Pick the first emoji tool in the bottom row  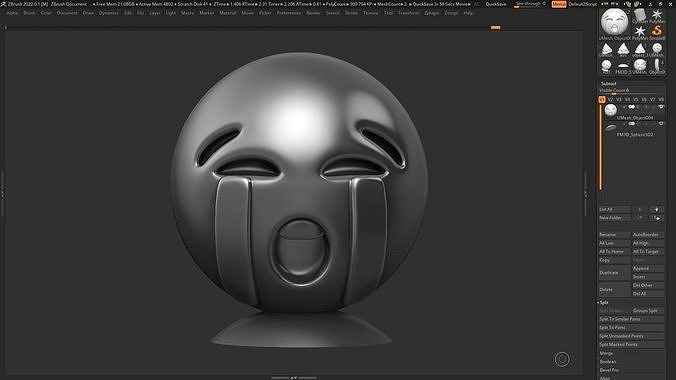point(607,66)
